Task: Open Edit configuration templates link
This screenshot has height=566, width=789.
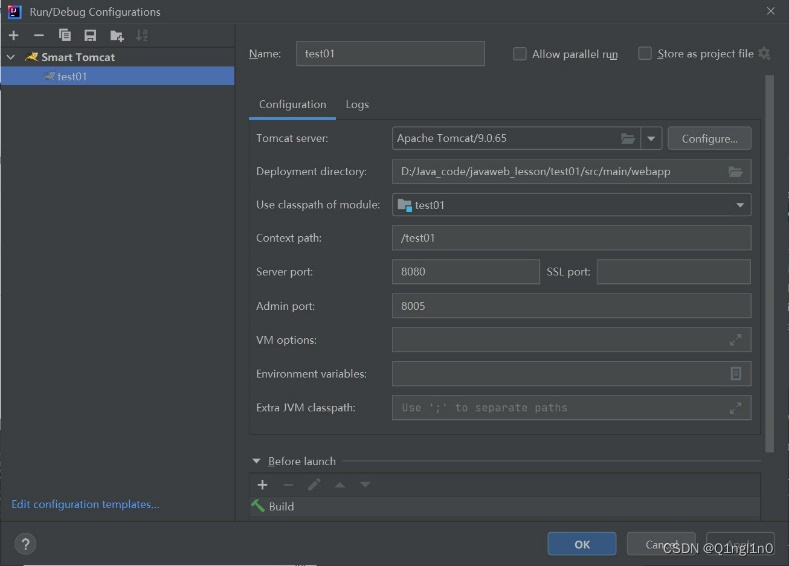Action: click(85, 504)
